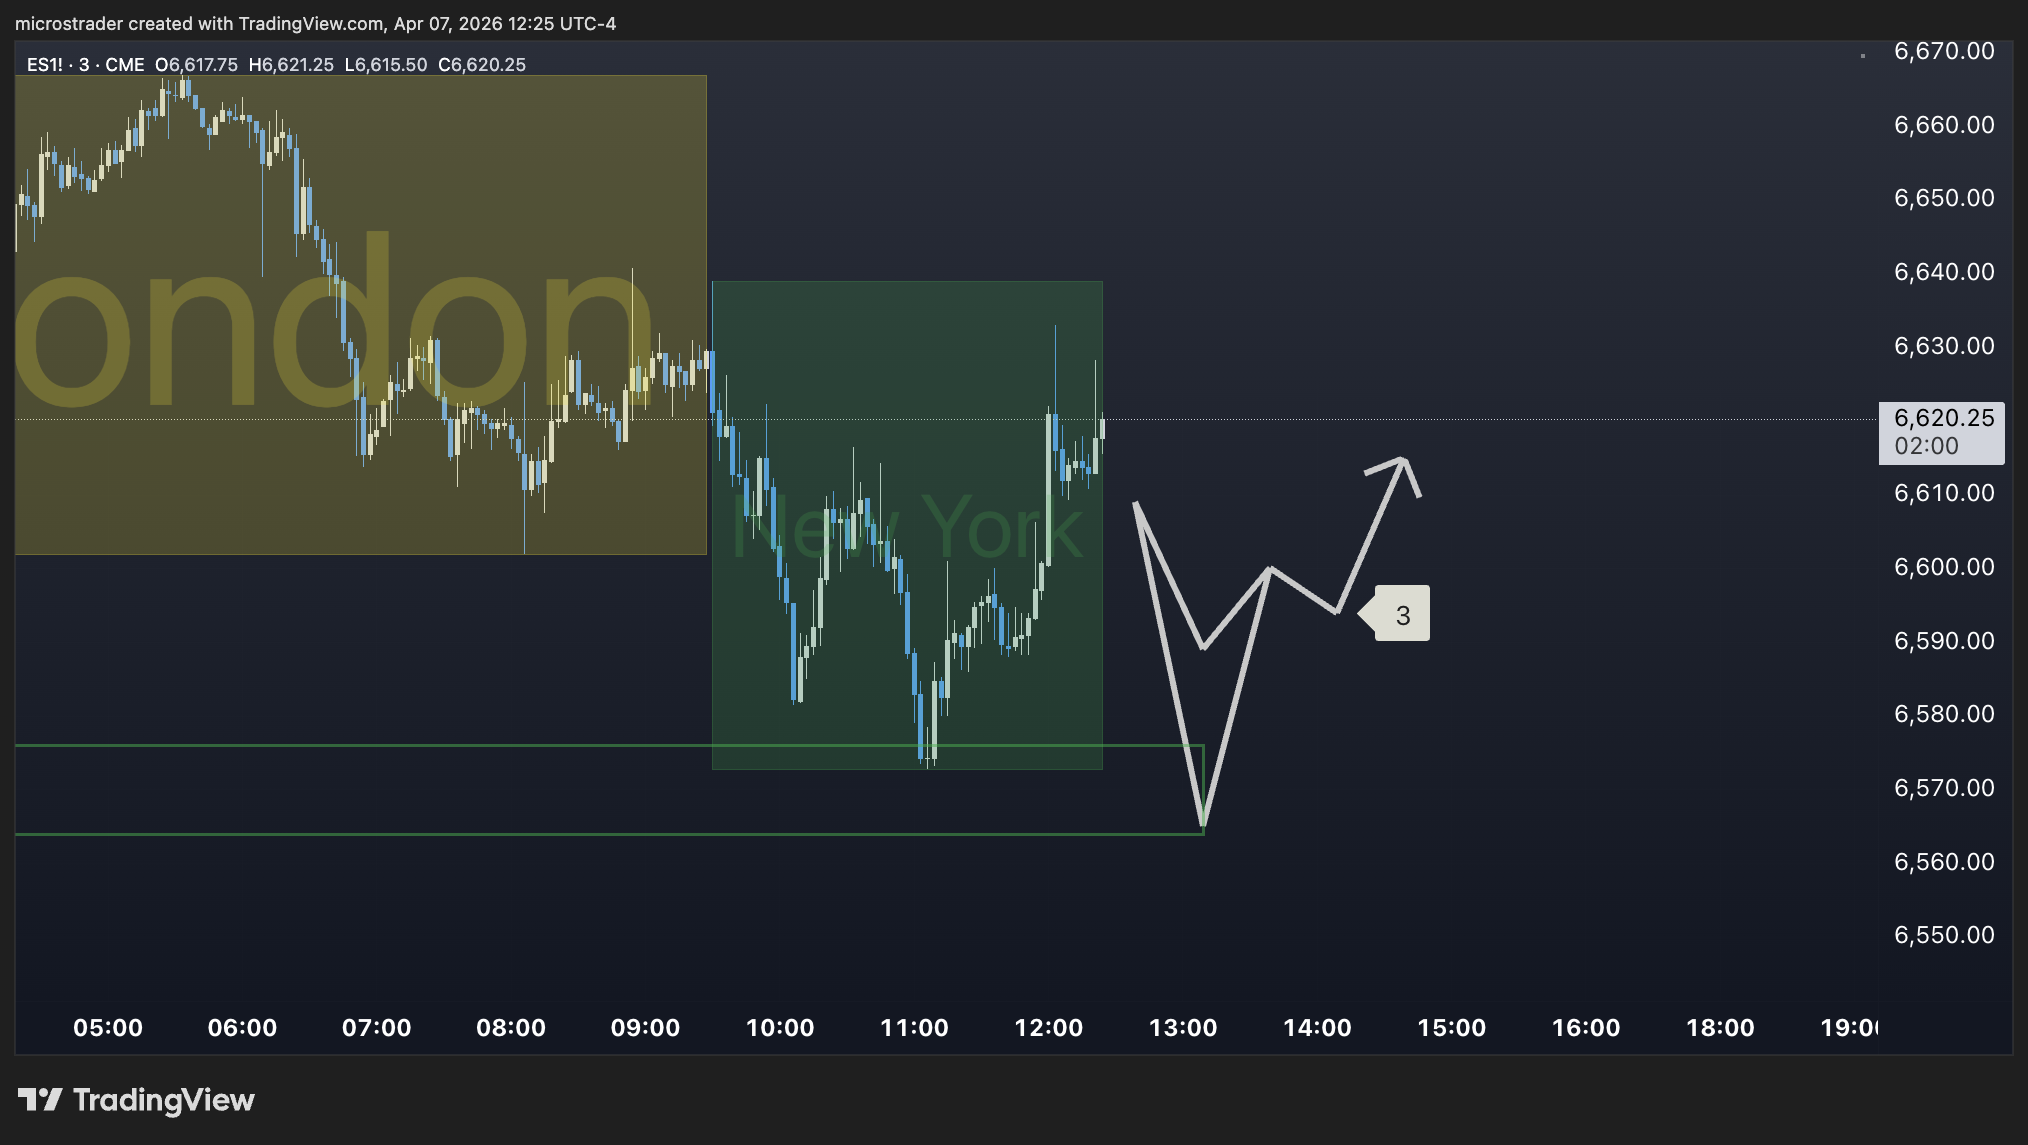Click the 13:00 time axis label
The height and width of the screenshot is (1145, 2028).
(x=1183, y=1028)
